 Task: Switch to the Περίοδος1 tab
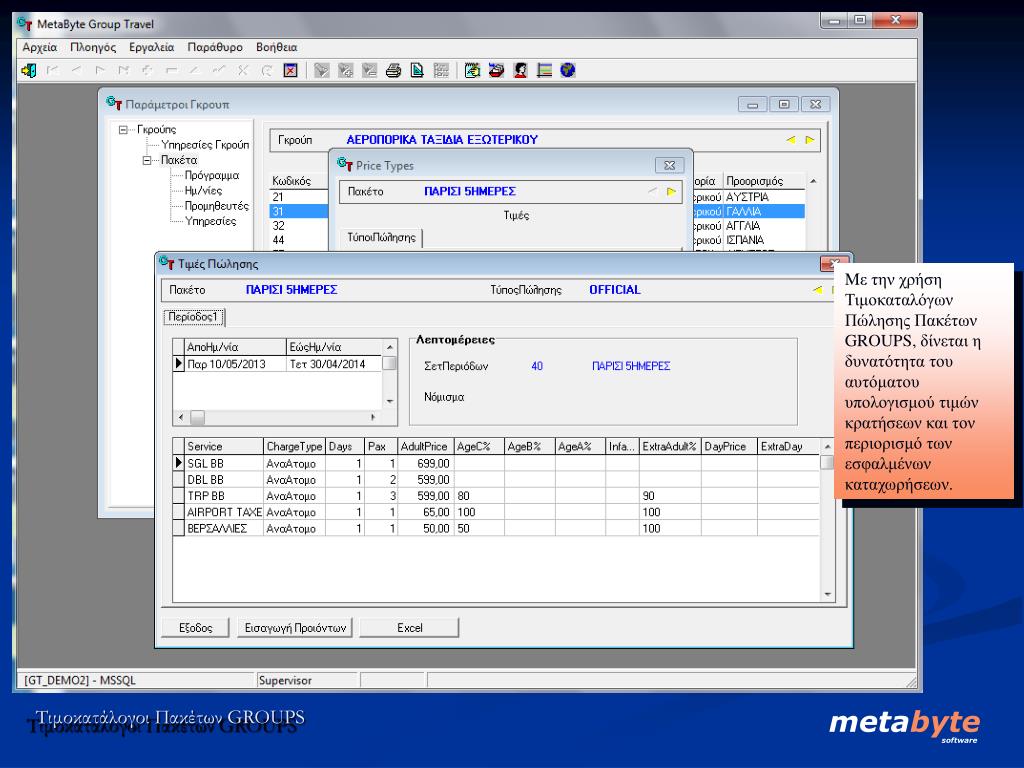point(196,317)
